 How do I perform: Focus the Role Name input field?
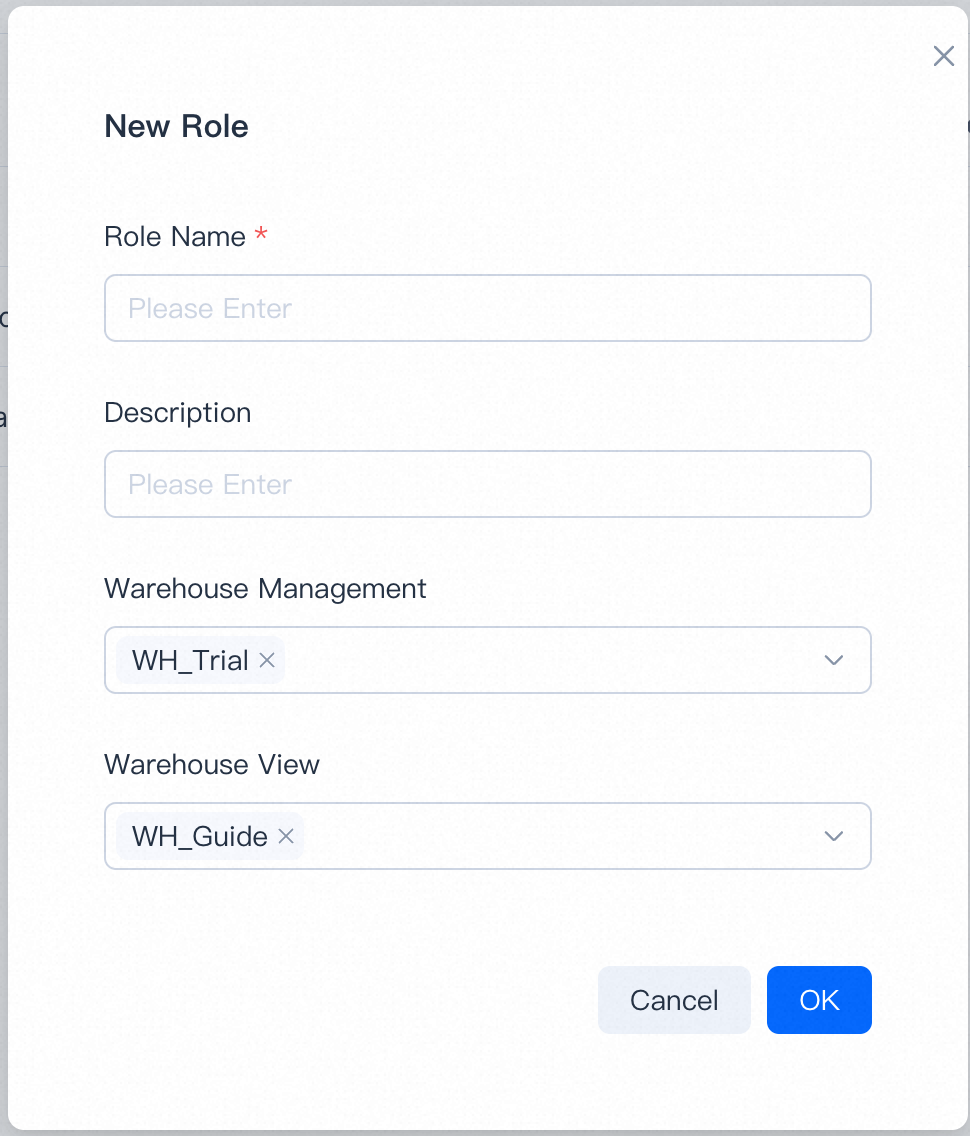(x=487, y=308)
